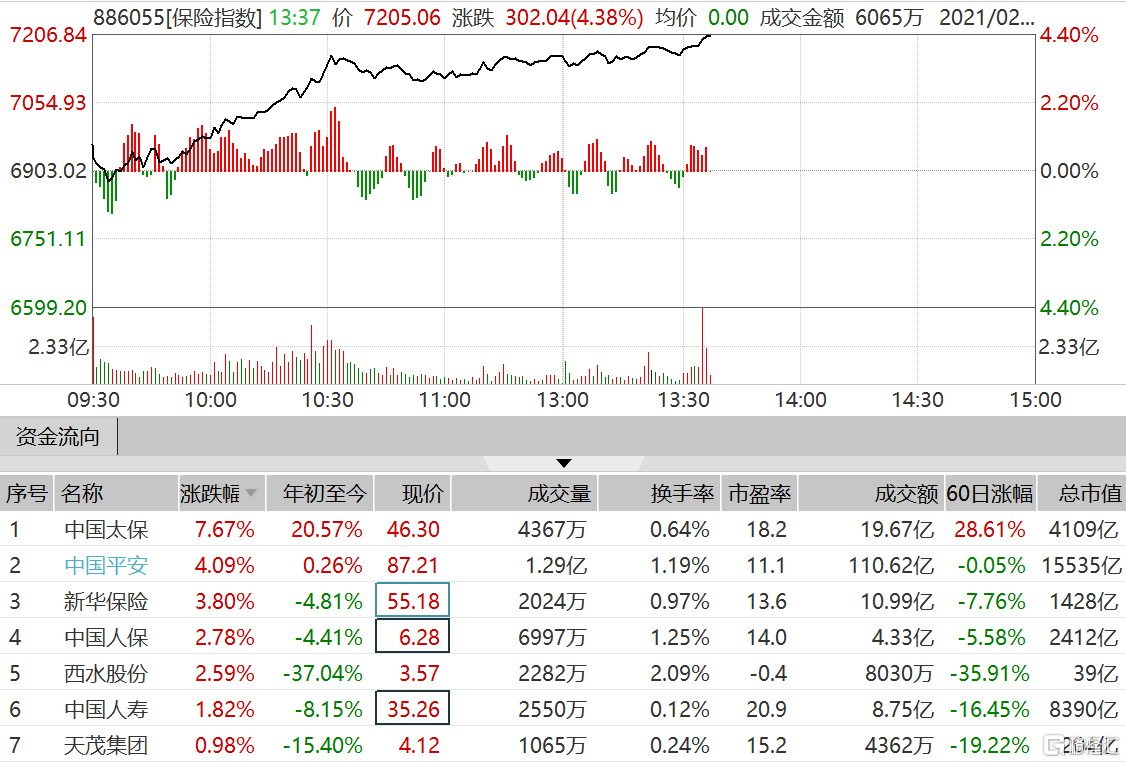Click the 6599.20 price axis label
Viewport: 1126px width, 764px height.
(x=48, y=307)
